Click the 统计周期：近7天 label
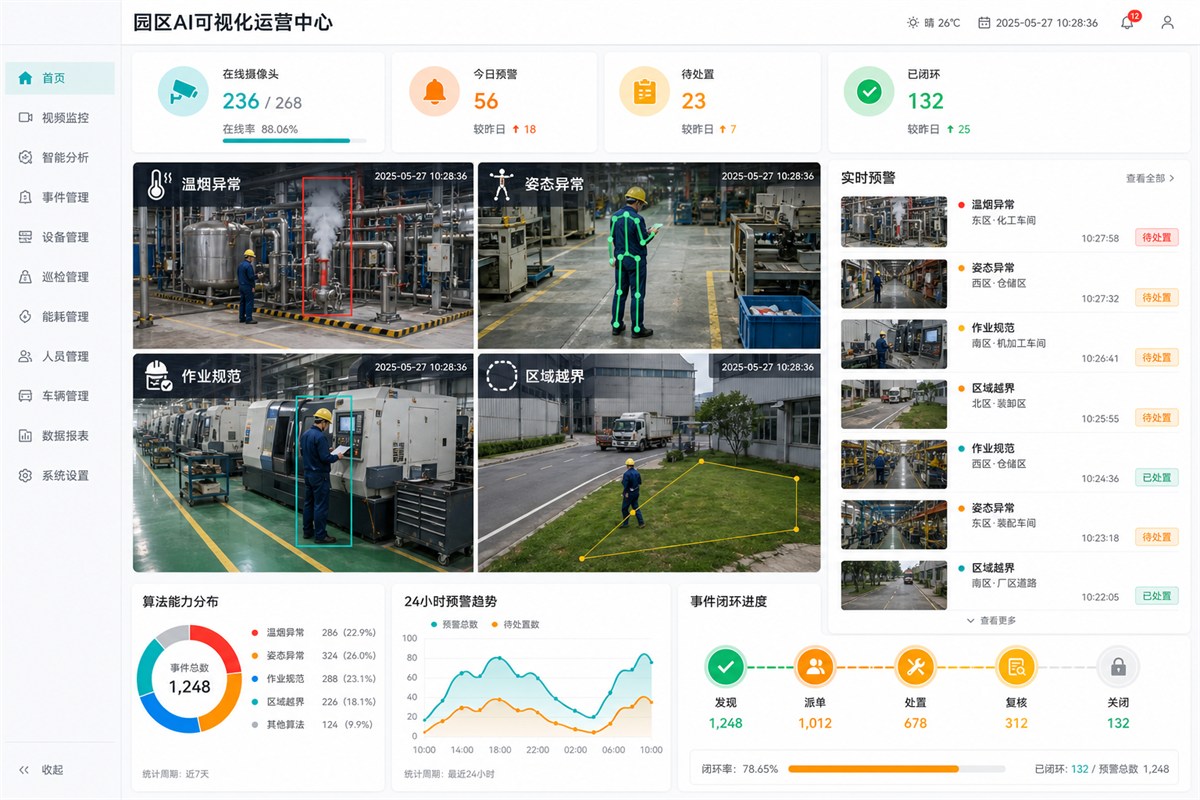 point(176,774)
